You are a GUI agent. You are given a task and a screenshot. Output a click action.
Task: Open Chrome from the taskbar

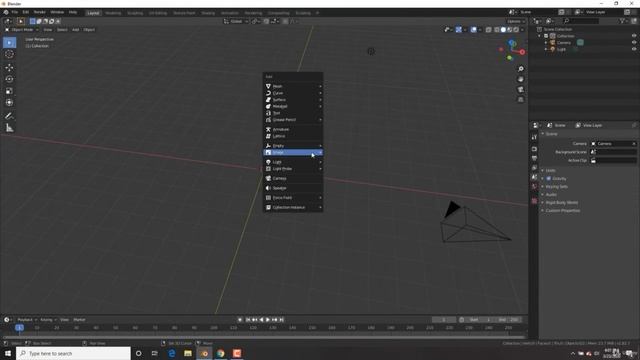(x=221, y=353)
